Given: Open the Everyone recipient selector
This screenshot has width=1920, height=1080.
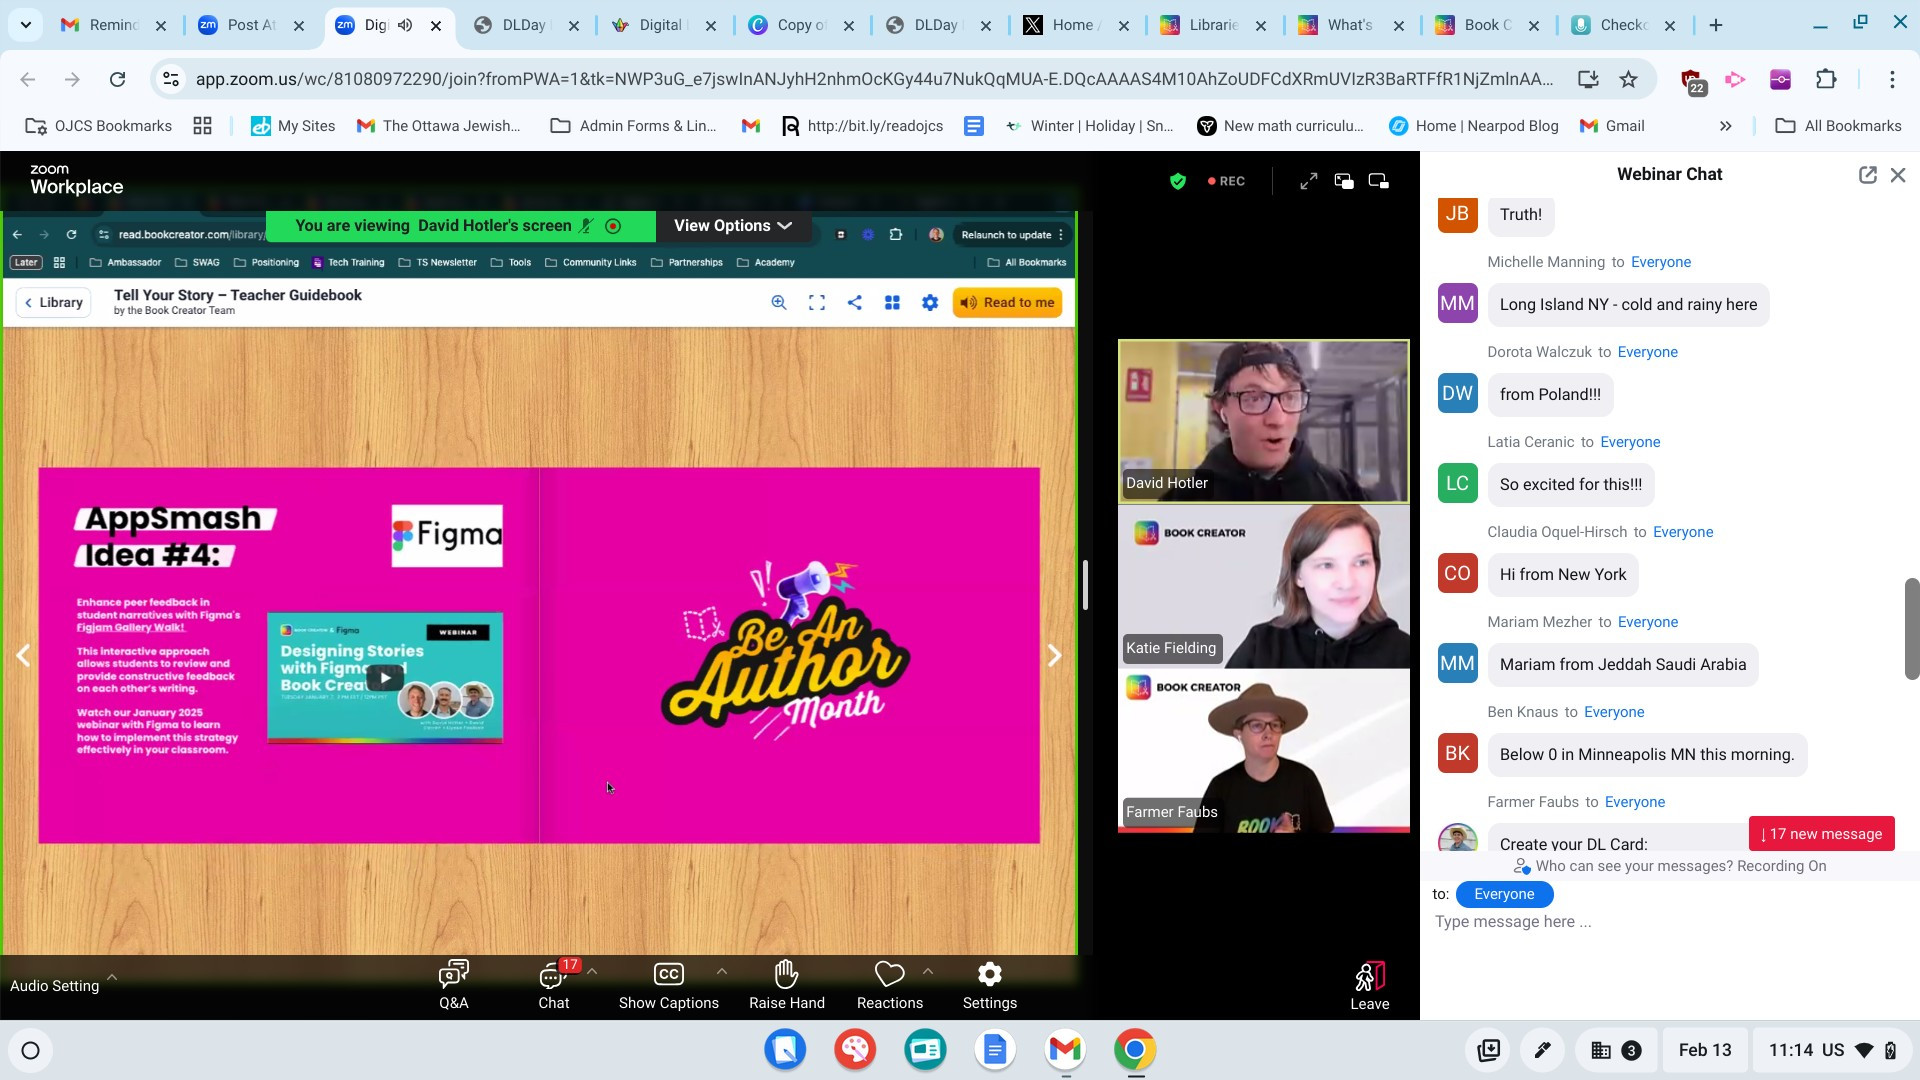Looking at the screenshot, I should tap(1503, 894).
